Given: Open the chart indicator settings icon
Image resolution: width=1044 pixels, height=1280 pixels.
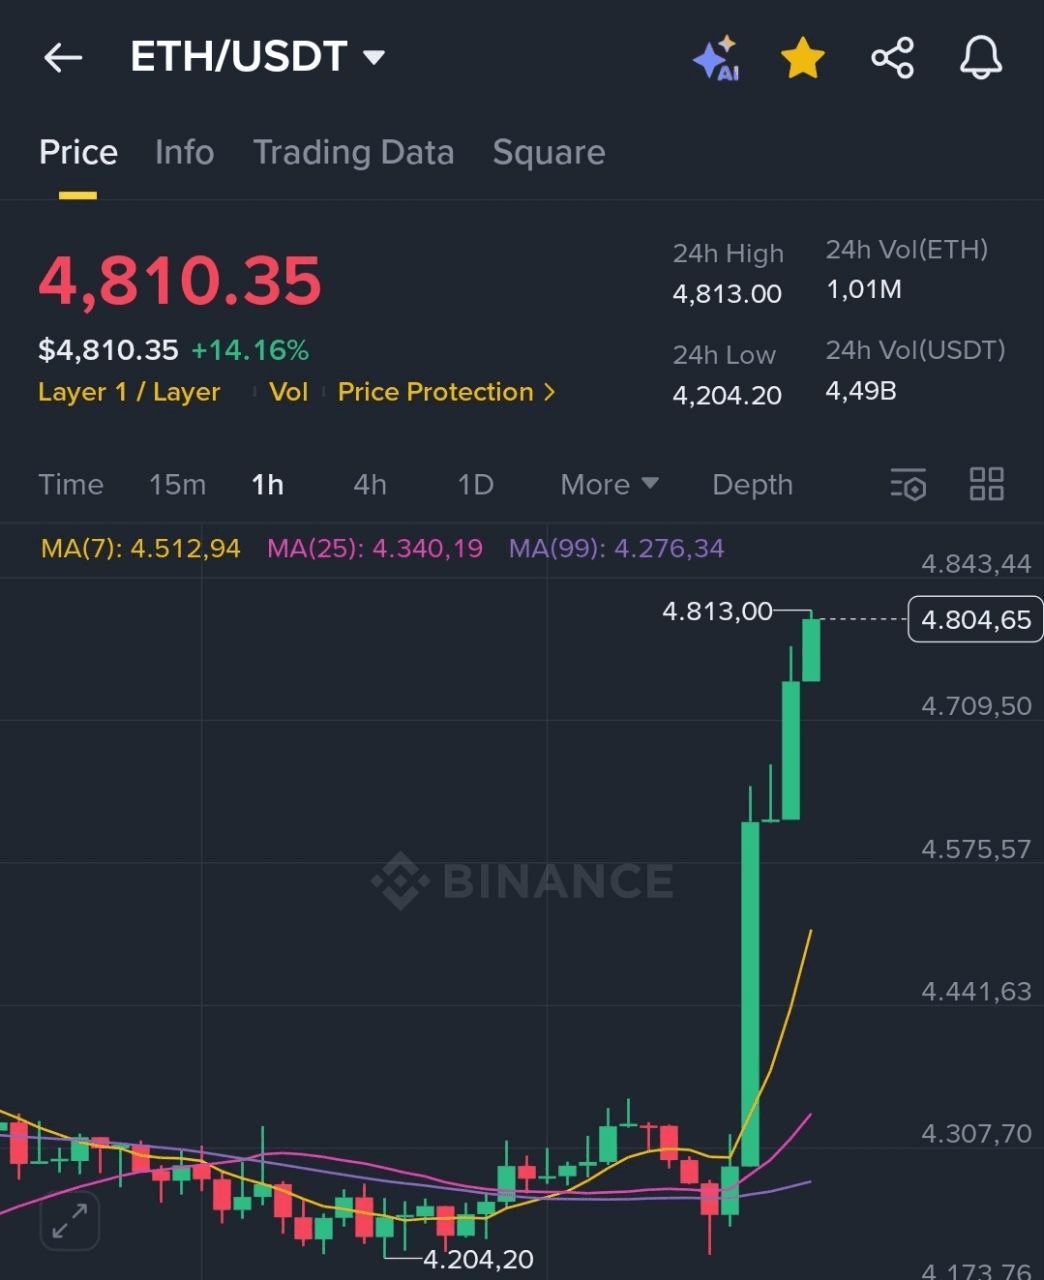Looking at the screenshot, I should [908, 484].
